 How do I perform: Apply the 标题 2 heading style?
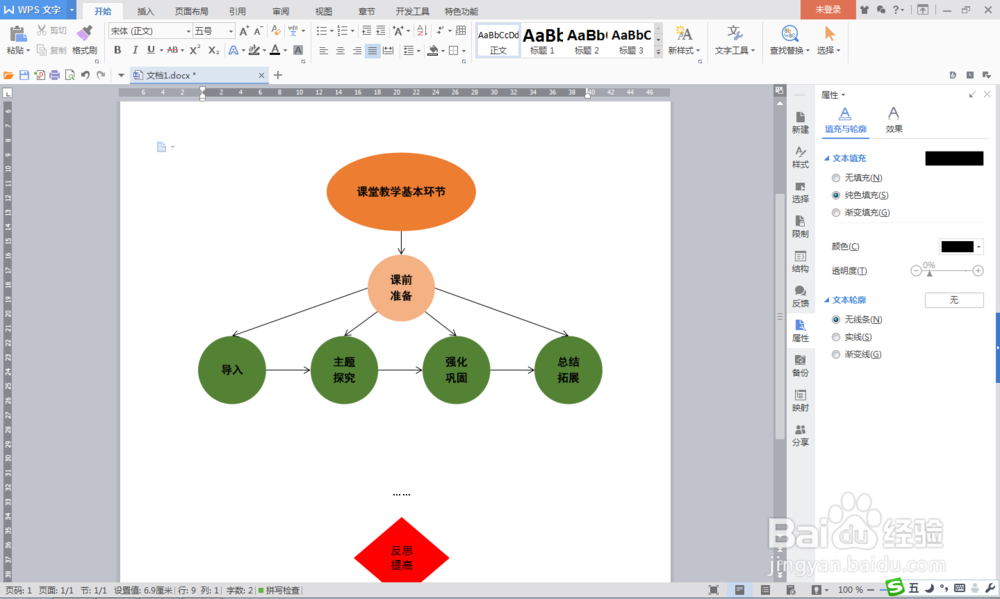[587, 41]
